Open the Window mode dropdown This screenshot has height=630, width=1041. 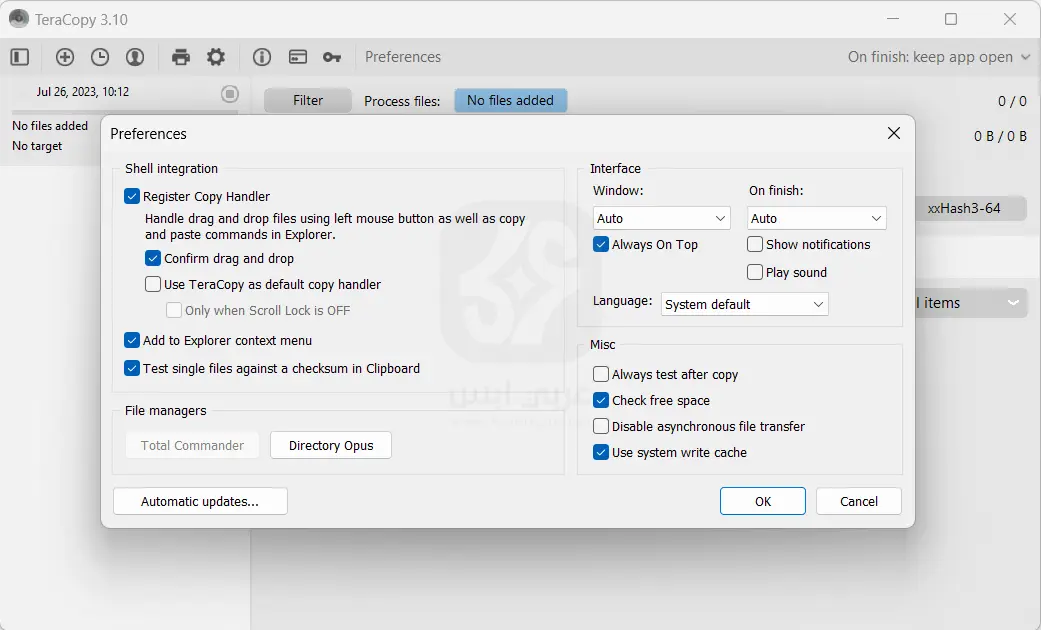coord(661,219)
